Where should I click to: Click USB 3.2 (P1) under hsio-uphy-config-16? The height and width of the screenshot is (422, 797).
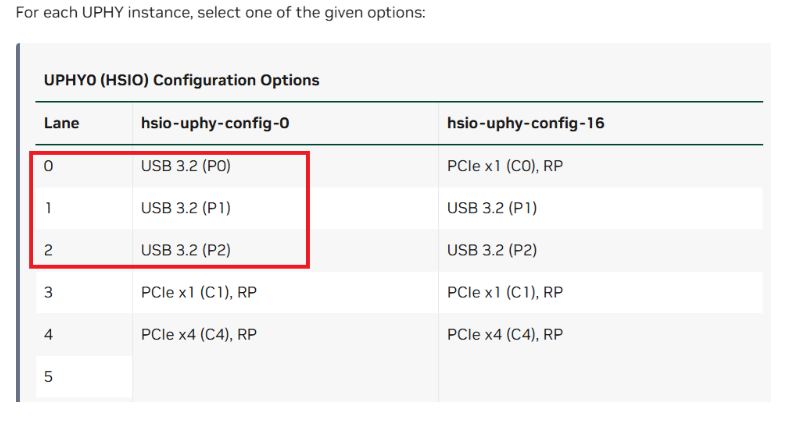[492, 208]
